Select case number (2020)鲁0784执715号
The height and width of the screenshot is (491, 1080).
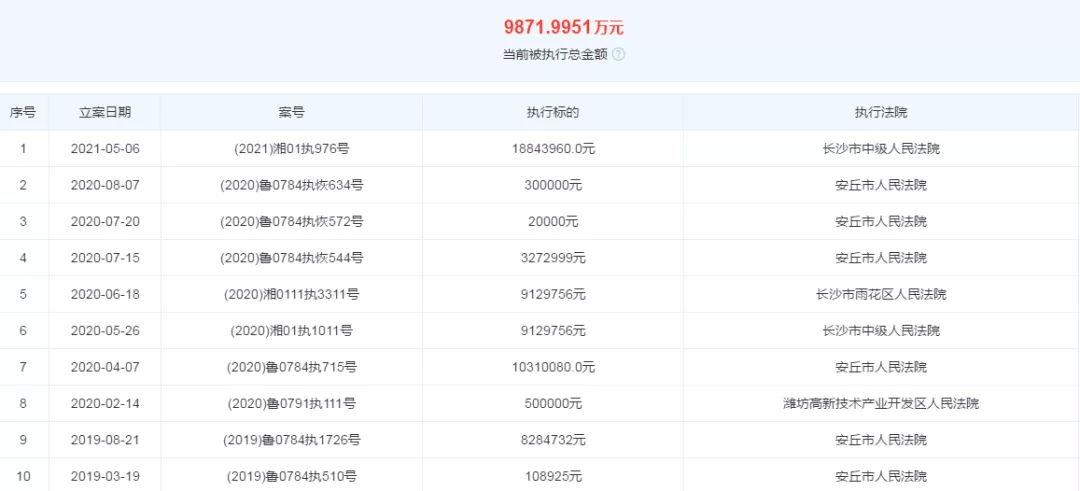coord(291,368)
